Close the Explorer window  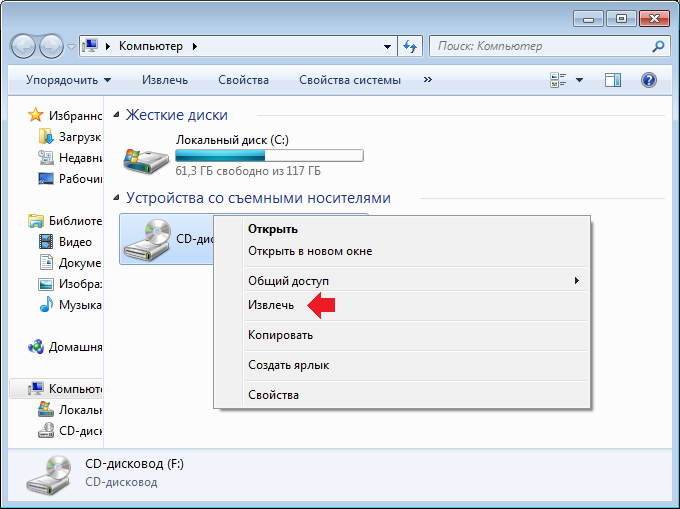tap(654, 19)
